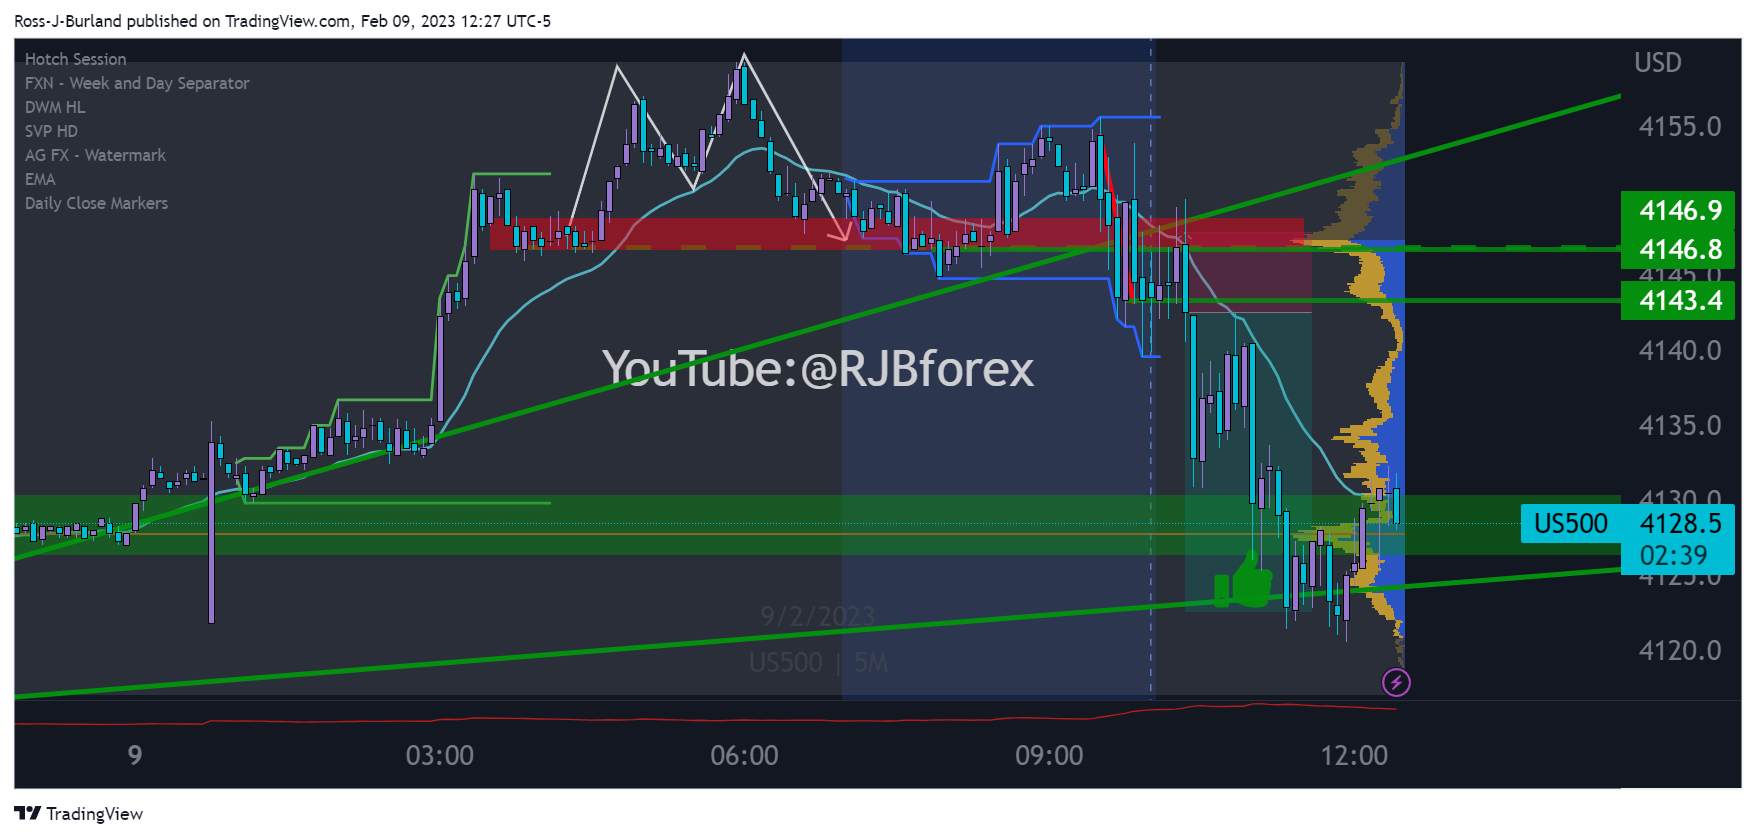Select the EMA indicator label
Viewport: 1756px width, 837px height.
pyautogui.click(x=40, y=179)
